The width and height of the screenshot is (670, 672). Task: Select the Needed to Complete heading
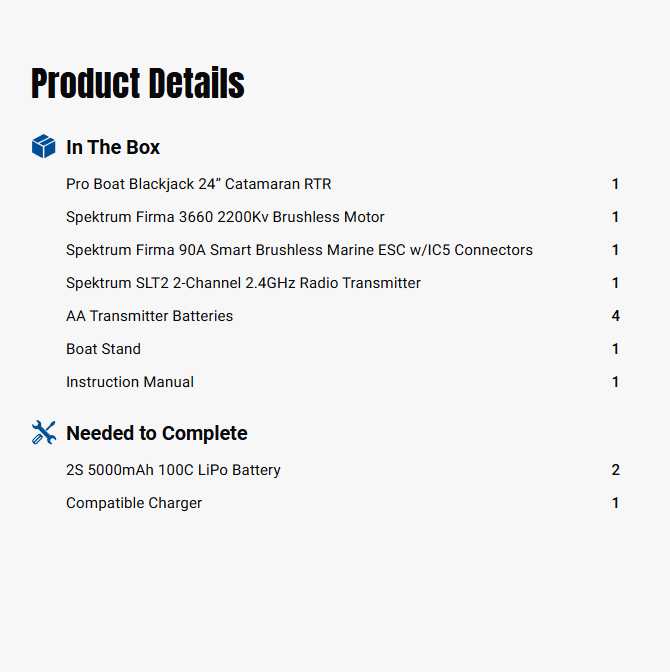pos(156,433)
